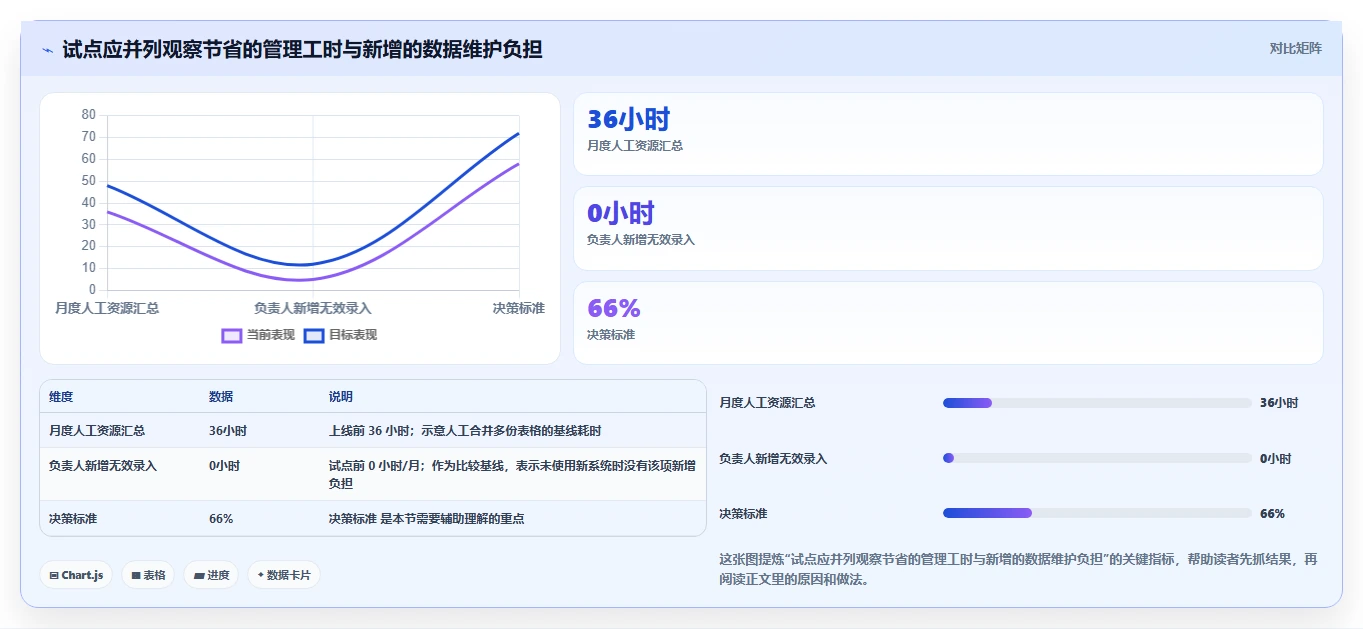Click the page title 试点应并列观察节省的管理工时
The image size is (1363, 629).
[x=302, y=49]
